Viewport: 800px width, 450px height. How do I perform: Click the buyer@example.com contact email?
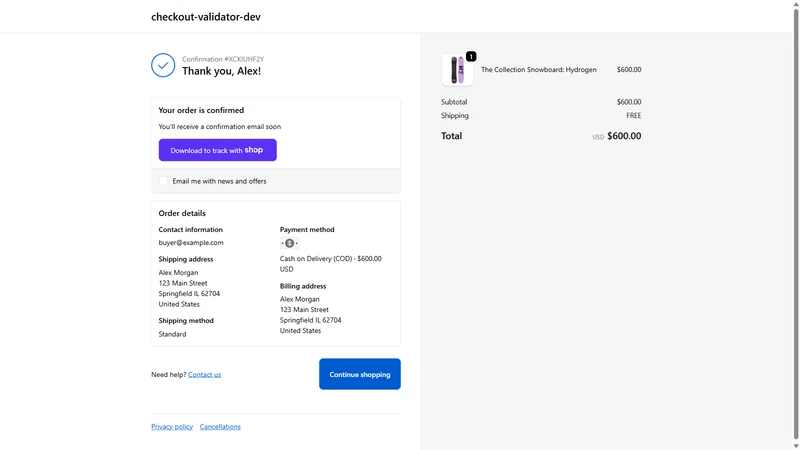pos(191,243)
